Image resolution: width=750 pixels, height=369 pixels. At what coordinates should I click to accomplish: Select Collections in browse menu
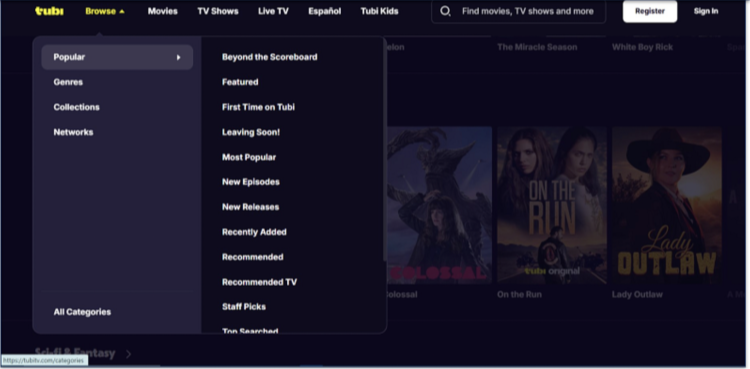pos(77,107)
